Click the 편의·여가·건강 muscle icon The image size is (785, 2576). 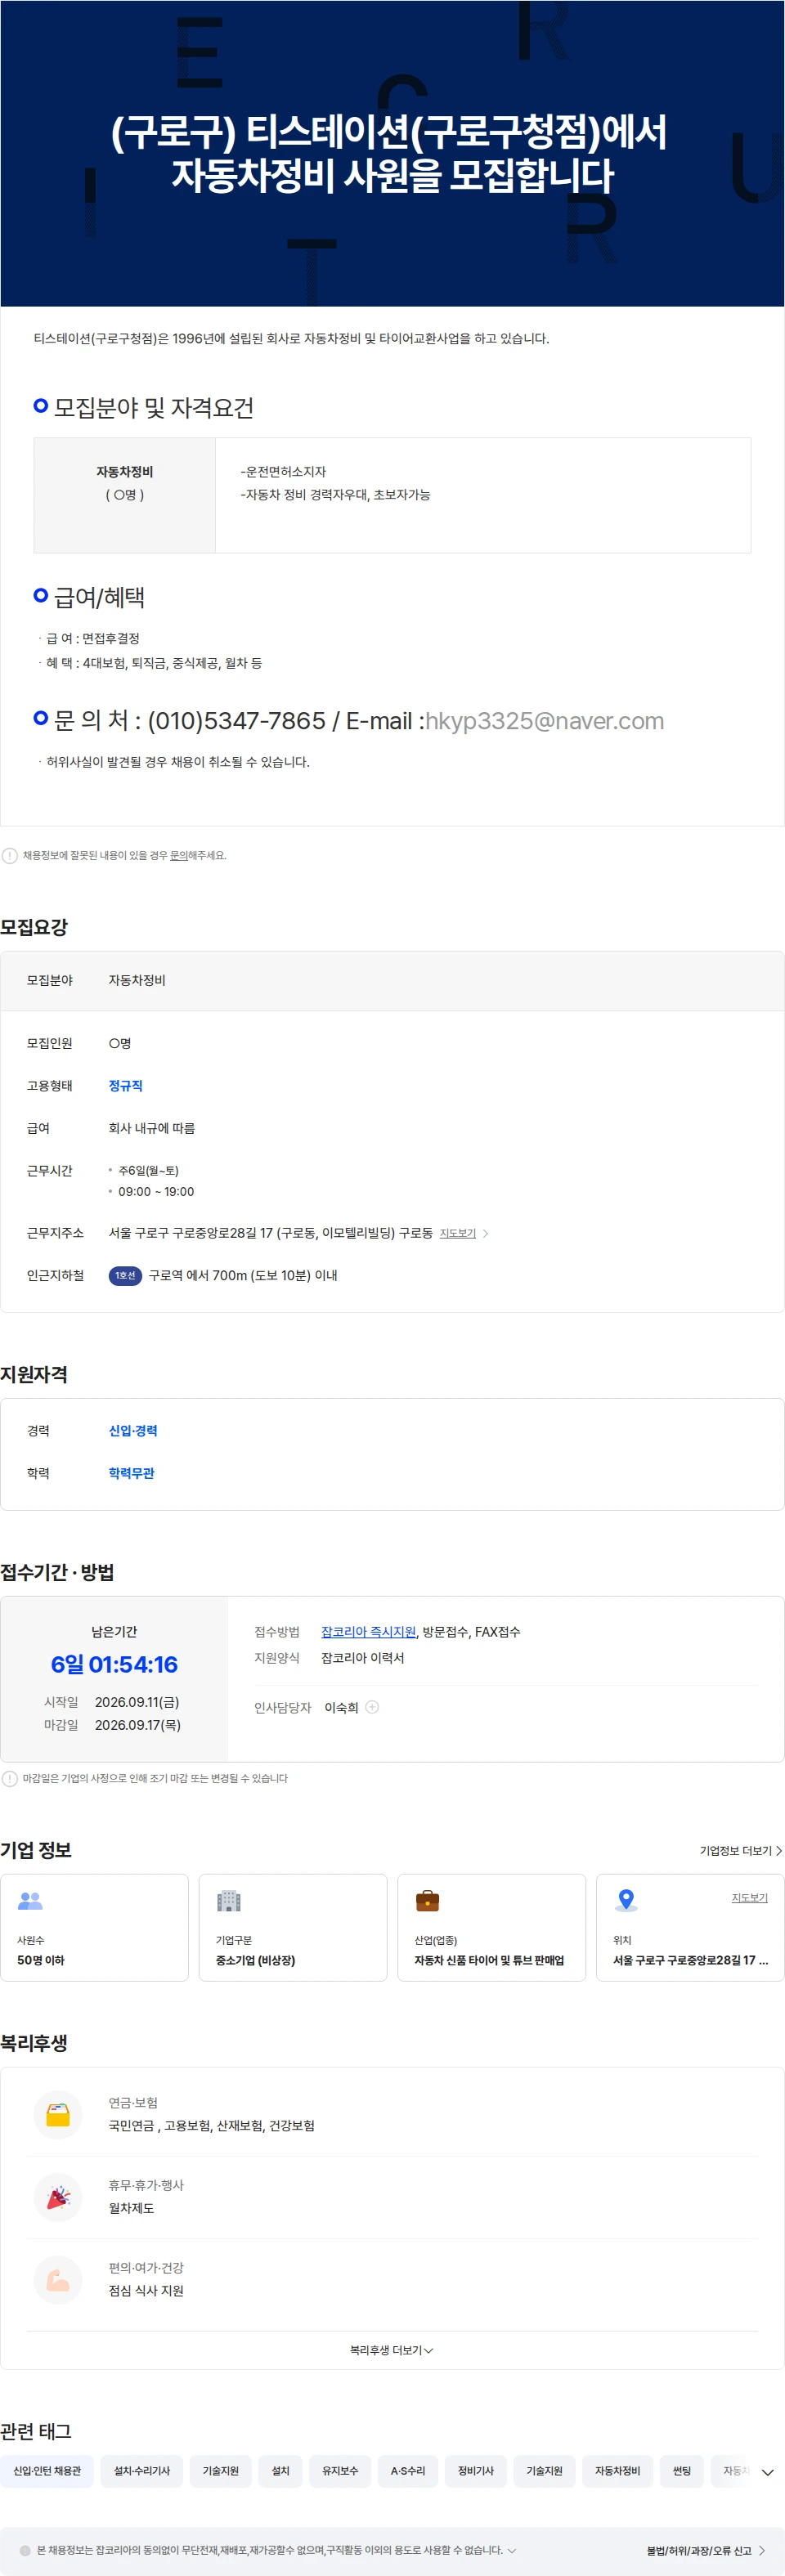(58, 2279)
